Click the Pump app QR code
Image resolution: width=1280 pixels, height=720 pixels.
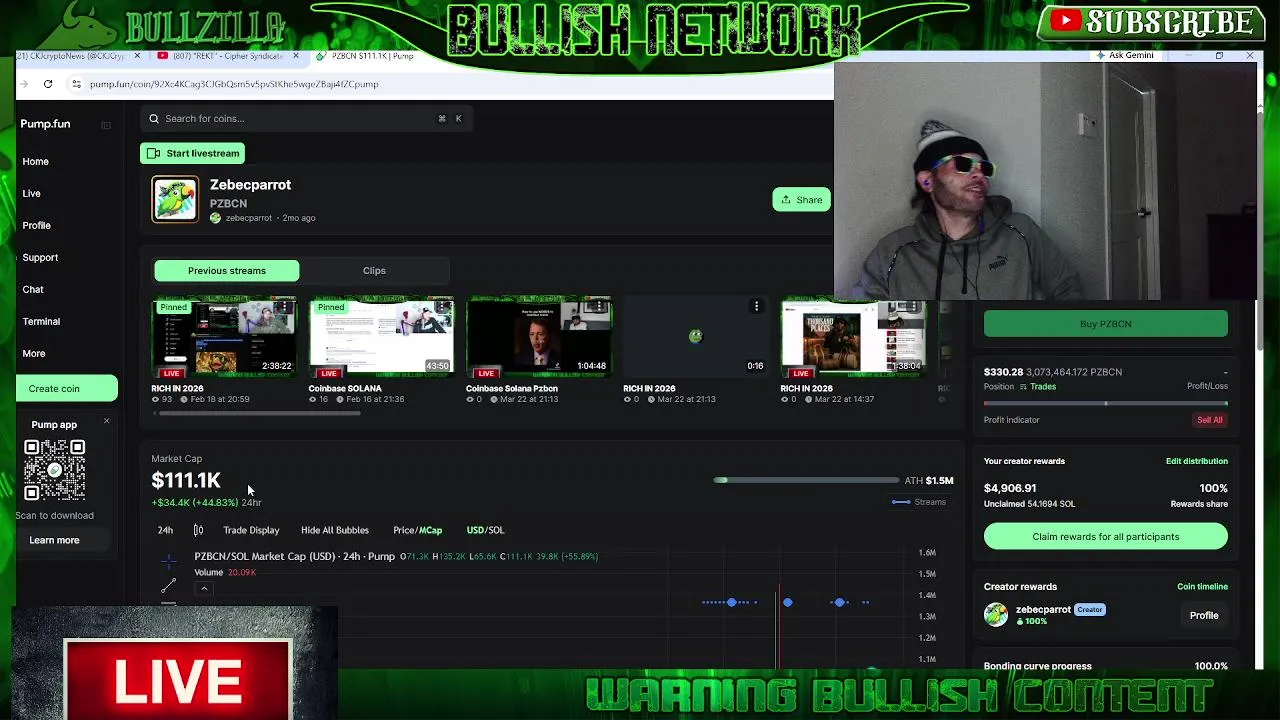tap(54, 470)
